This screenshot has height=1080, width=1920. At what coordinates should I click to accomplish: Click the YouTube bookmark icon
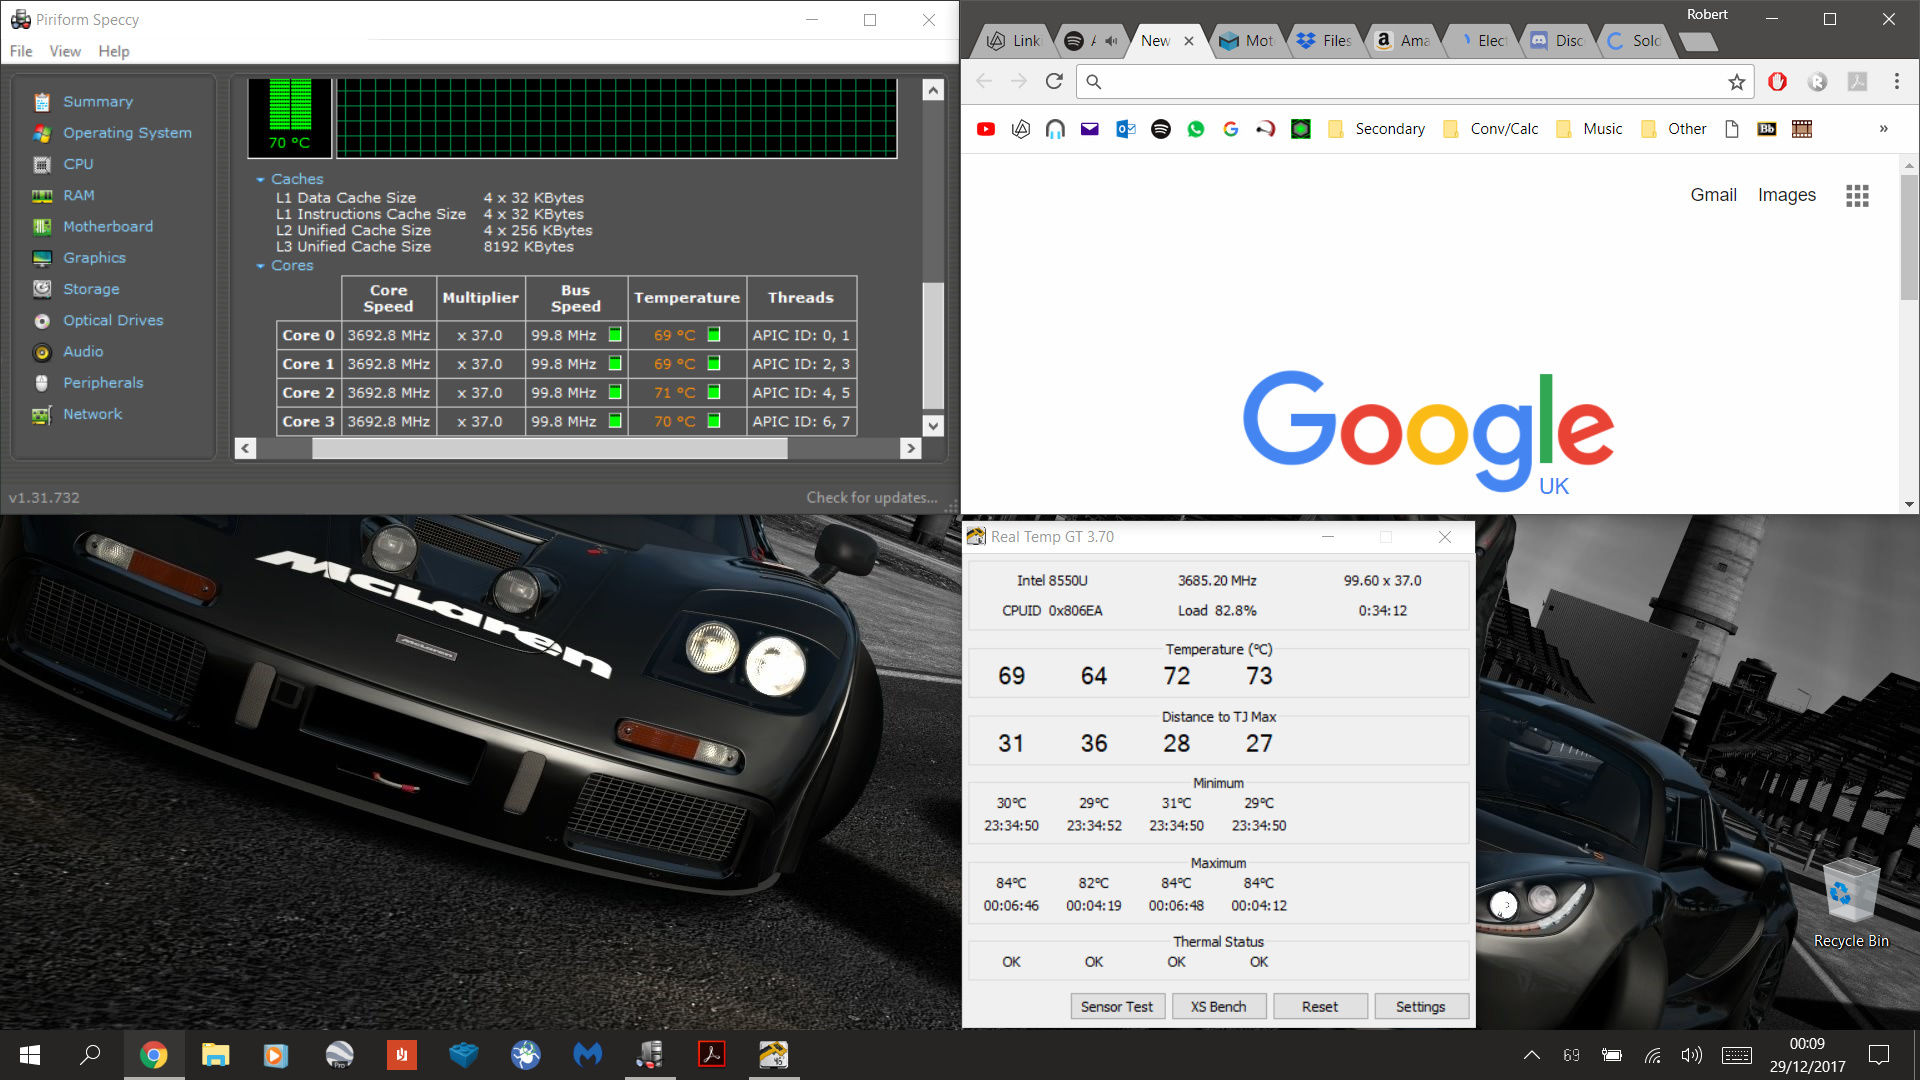pos(986,129)
